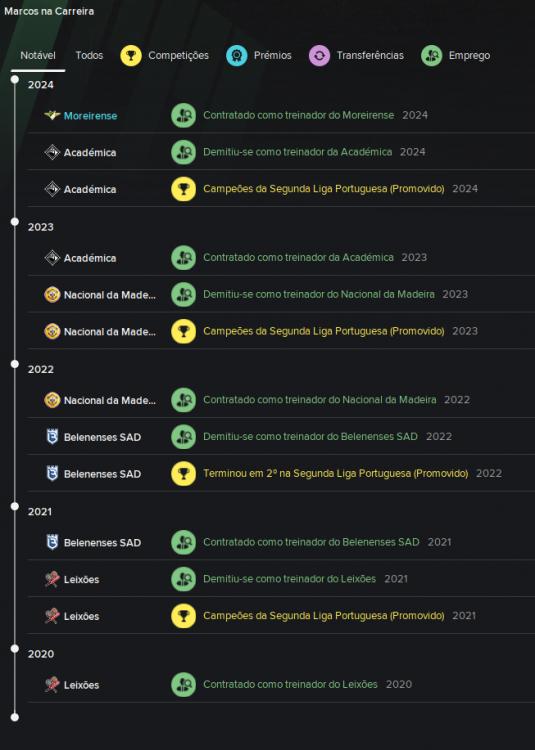The height and width of the screenshot is (750, 535).
Task: Open Académica 'Campeões da Segunda Liga' 2024 entry
Action: coord(324,189)
